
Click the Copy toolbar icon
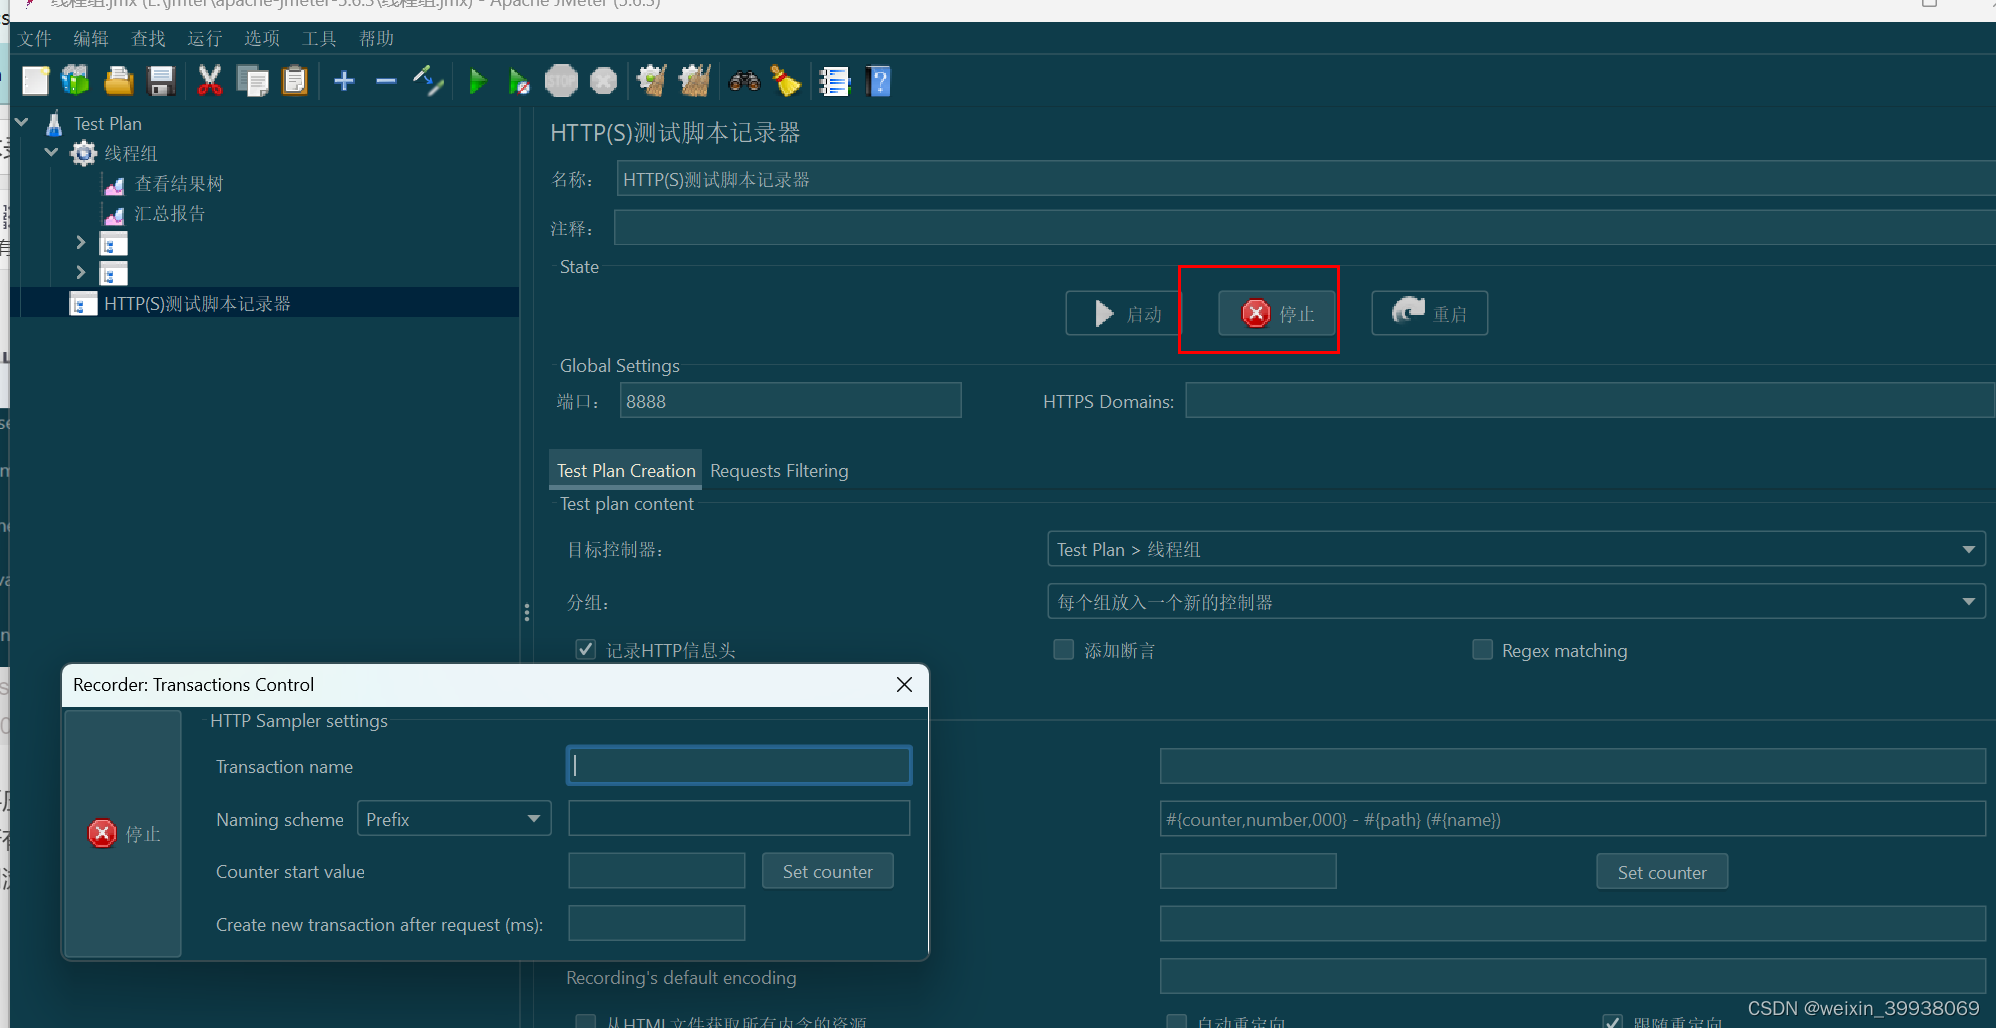tap(252, 81)
